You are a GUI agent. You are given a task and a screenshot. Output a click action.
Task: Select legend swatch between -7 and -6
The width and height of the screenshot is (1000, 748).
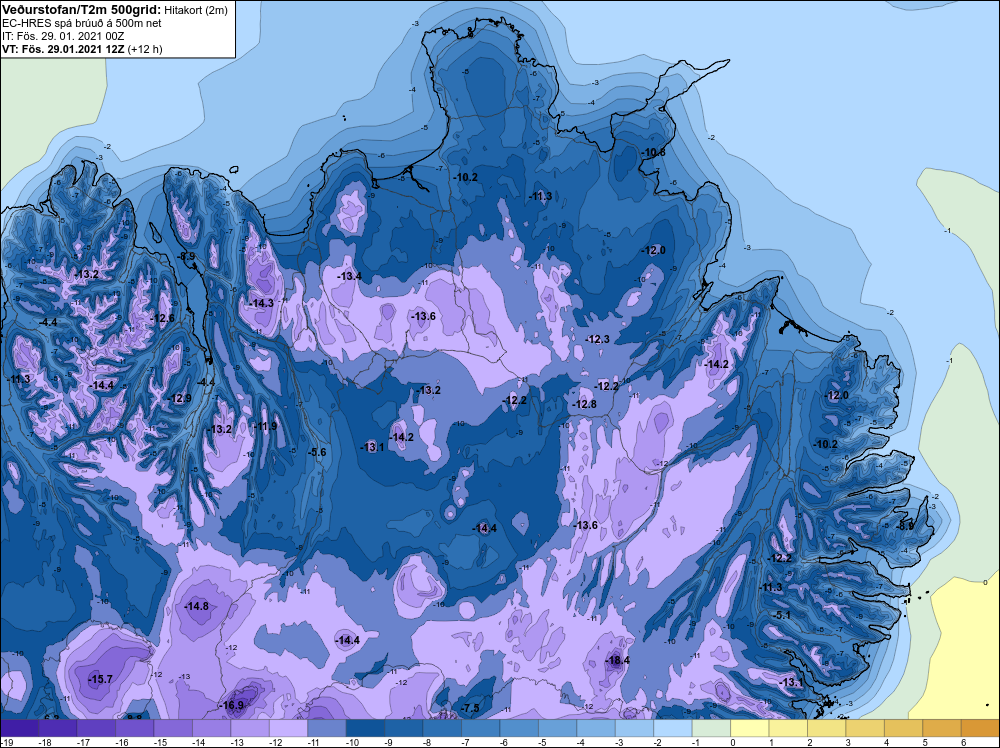coord(481,728)
